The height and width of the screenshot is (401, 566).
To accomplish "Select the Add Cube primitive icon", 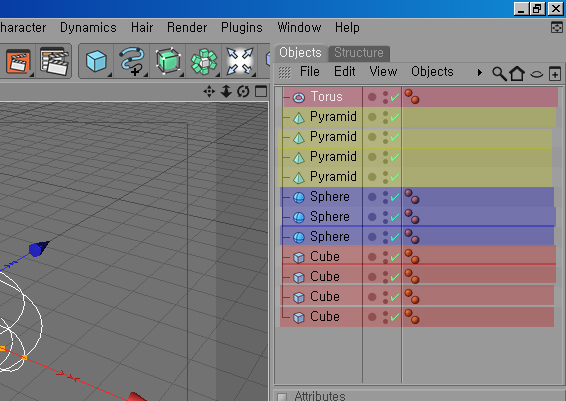I will [96, 61].
